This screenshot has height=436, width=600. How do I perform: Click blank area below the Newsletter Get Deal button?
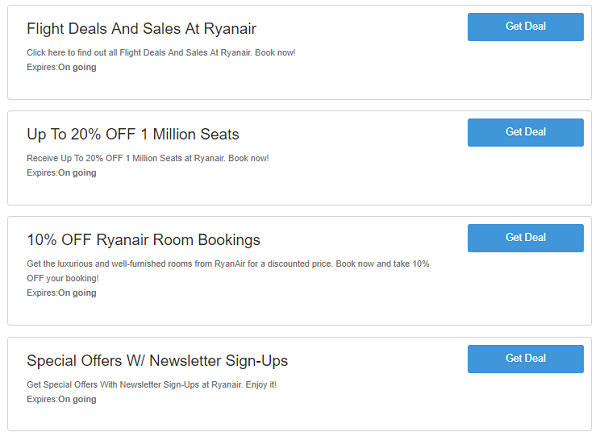tap(525, 400)
